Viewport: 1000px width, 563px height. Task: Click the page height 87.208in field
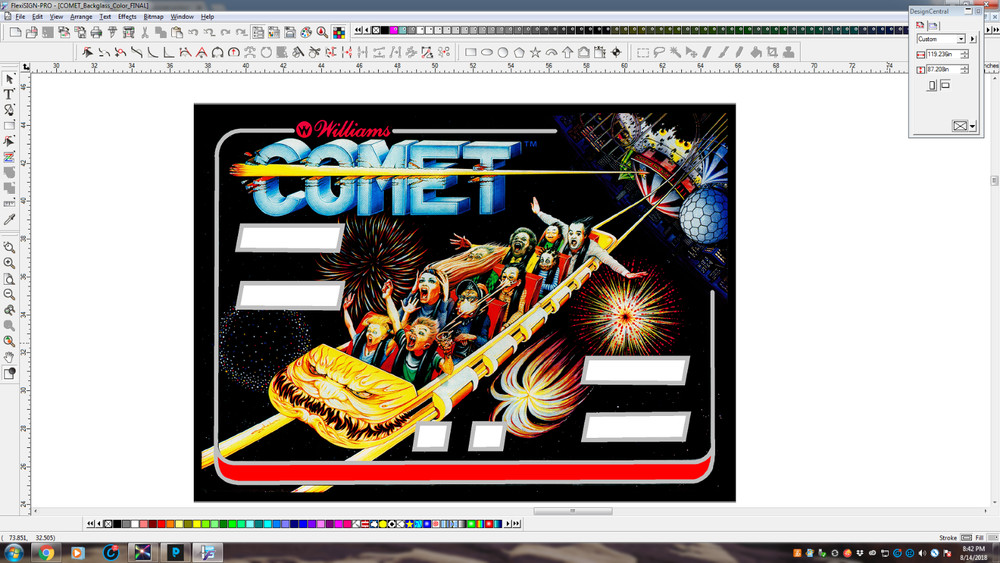click(x=943, y=69)
